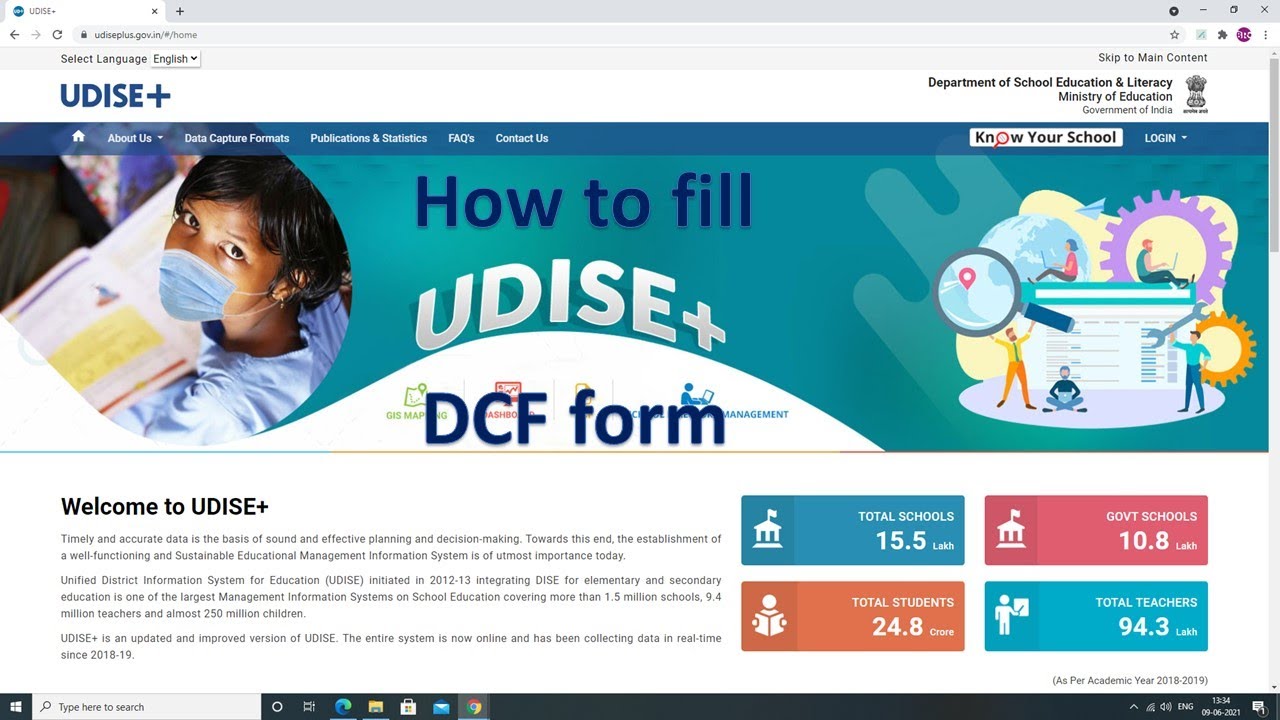Image resolution: width=1280 pixels, height=720 pixels.
Task: View site security via the lock icon
Action: pyautogui.click(x=85, y=34)
